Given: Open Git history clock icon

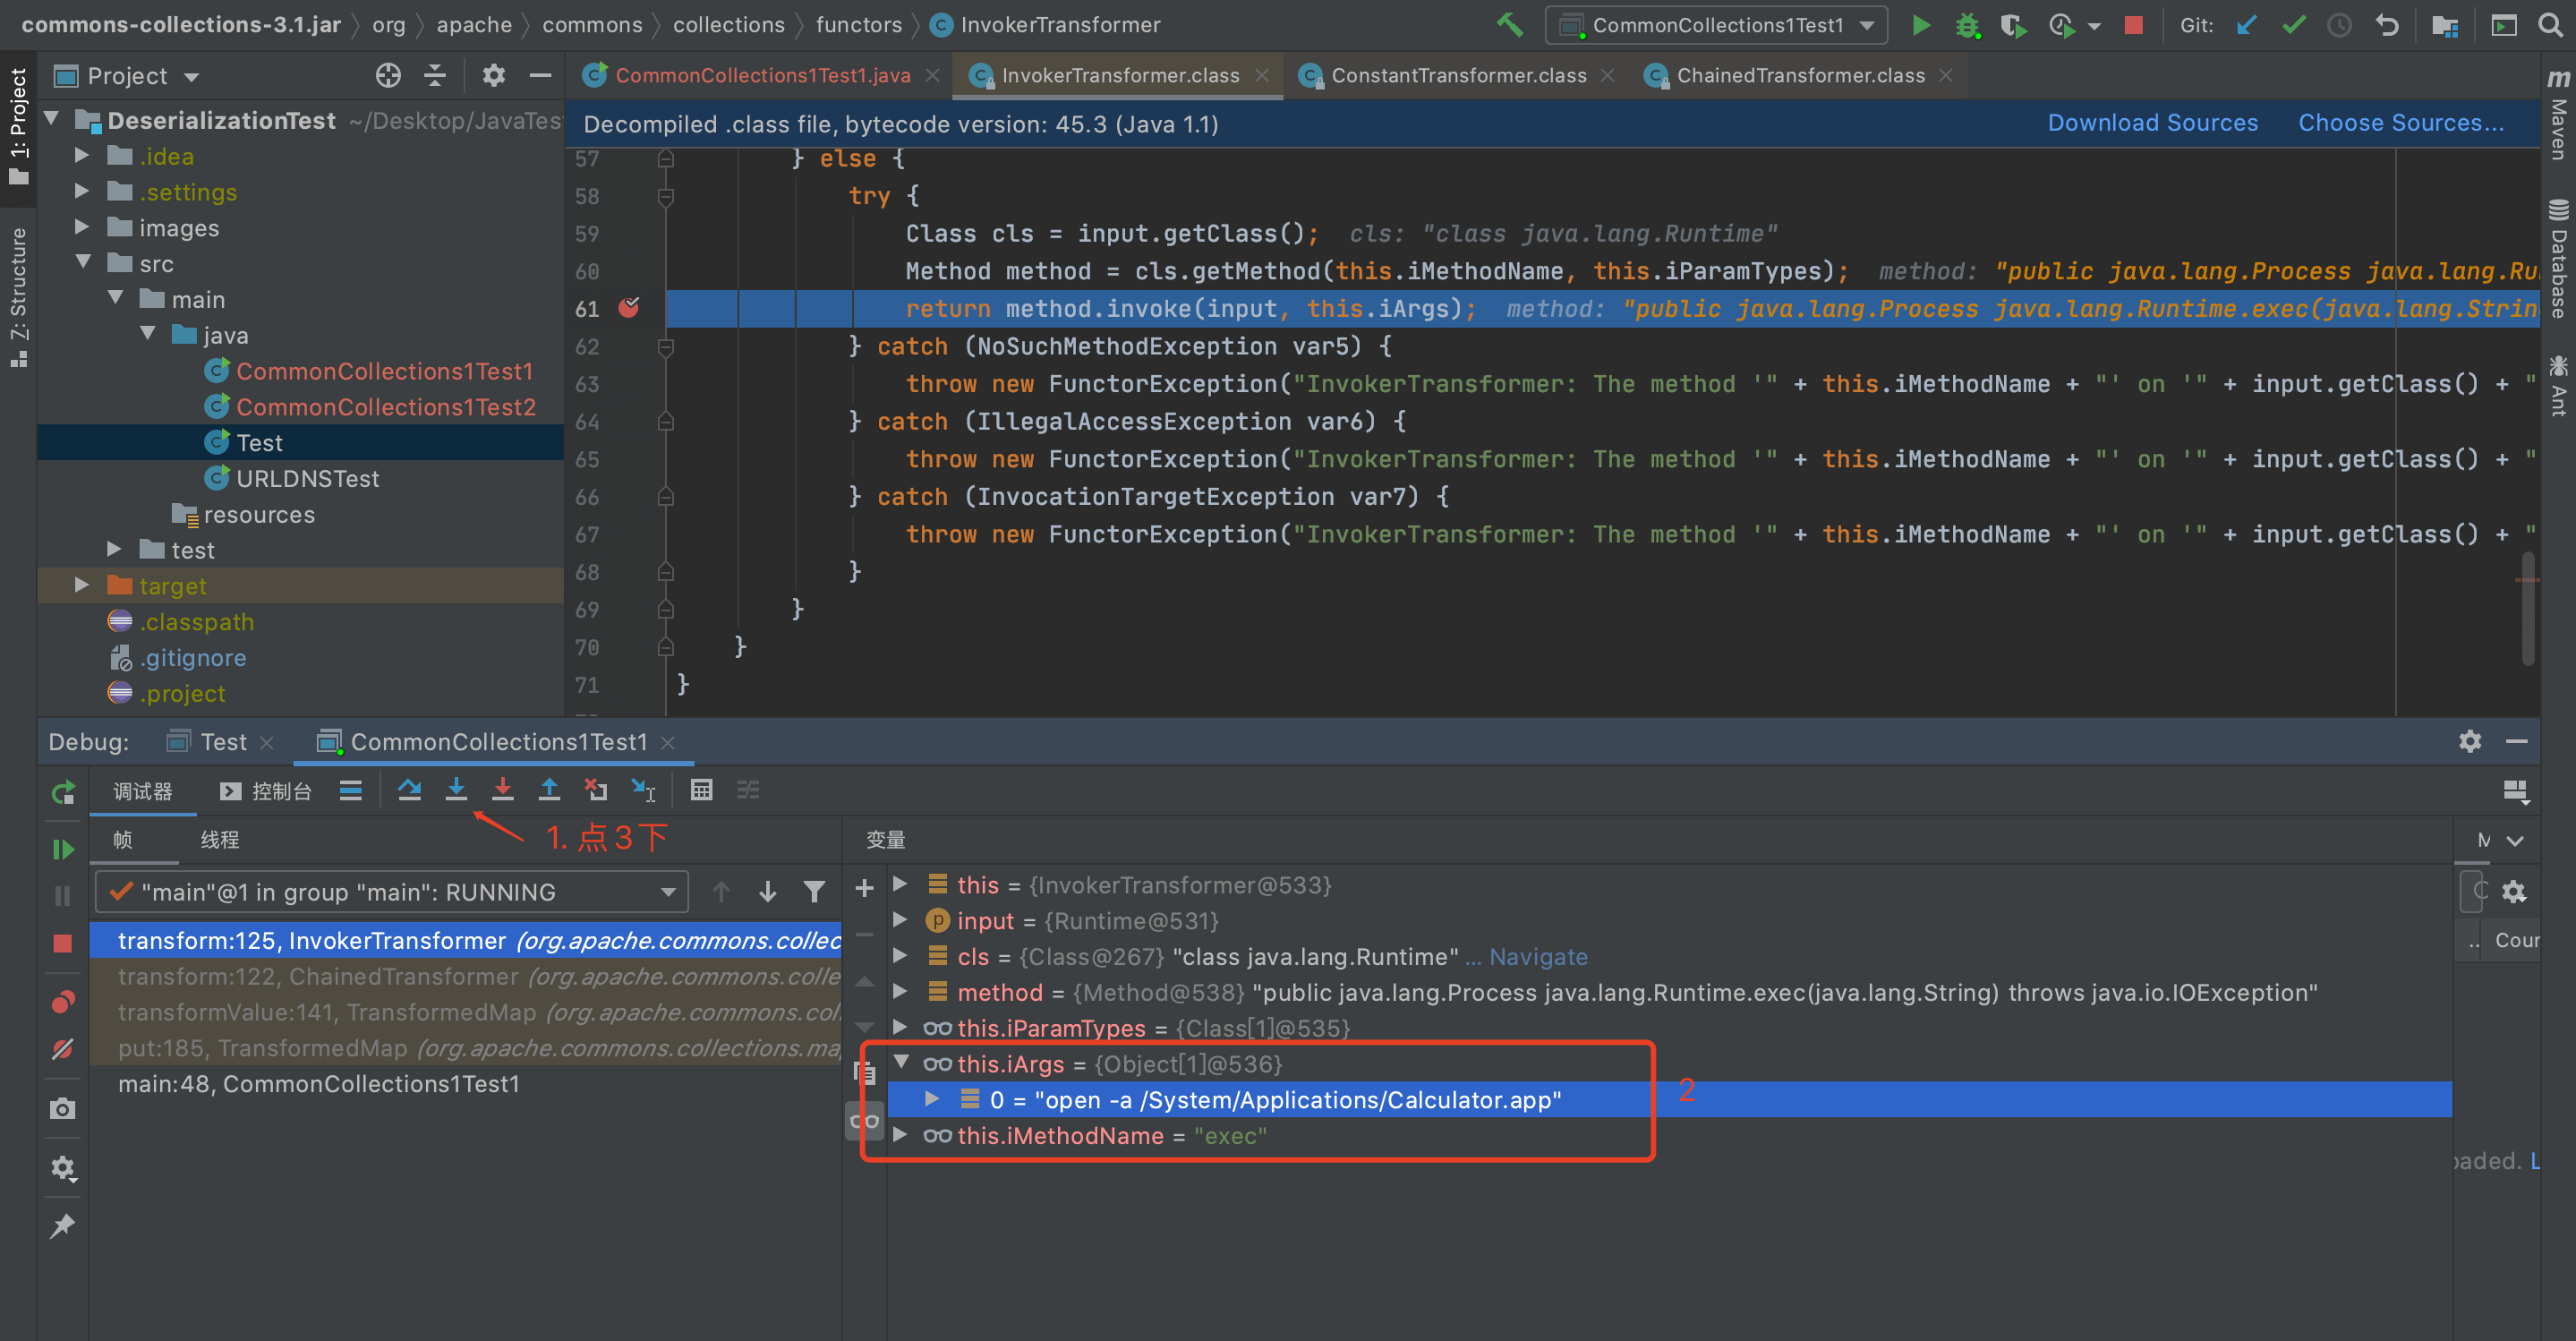Looking at the screenshot, I should click(2339, 25).
